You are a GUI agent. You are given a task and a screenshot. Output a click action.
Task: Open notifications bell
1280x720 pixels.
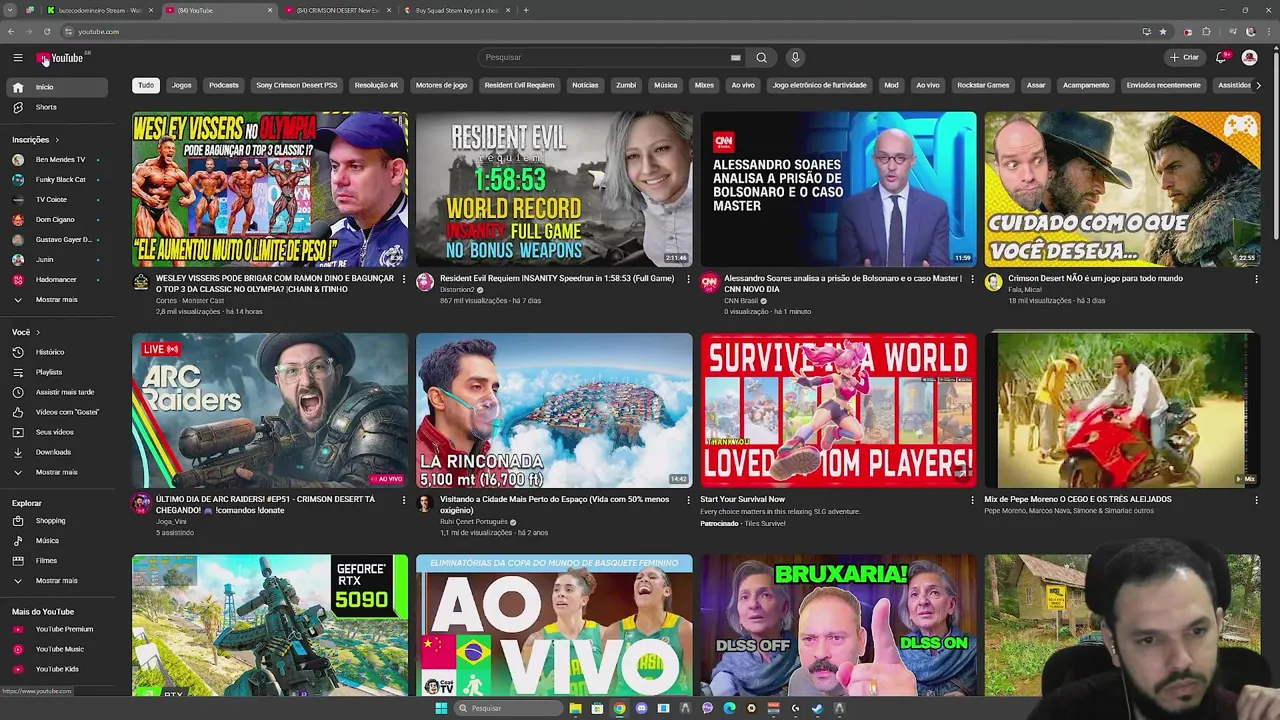point(1221,57)
